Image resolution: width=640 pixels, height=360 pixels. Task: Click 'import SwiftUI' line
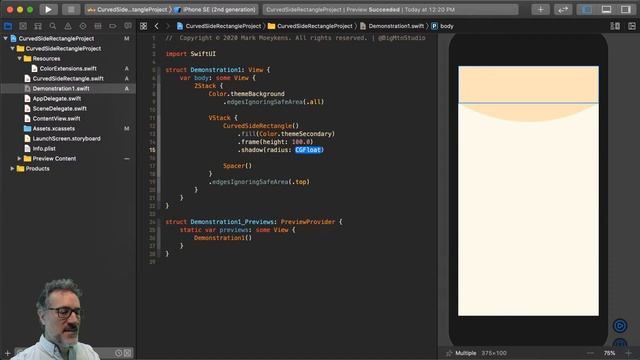(x=191, y=54)
